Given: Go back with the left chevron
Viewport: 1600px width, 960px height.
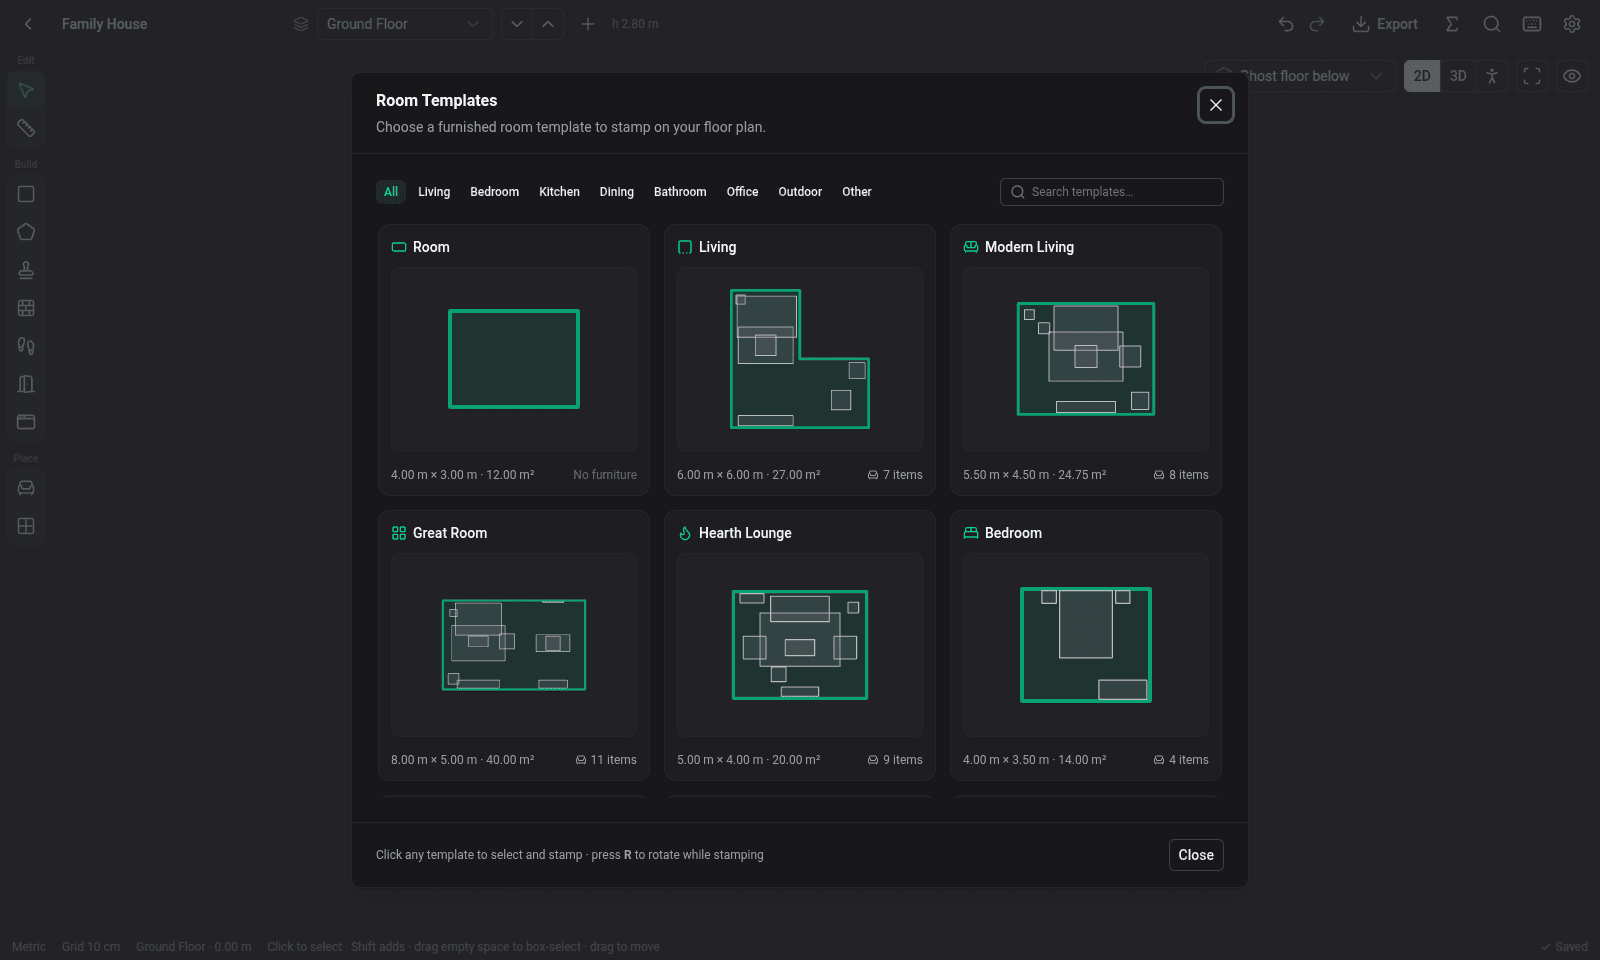Looking at the screenshot, I should click(28, 24).
